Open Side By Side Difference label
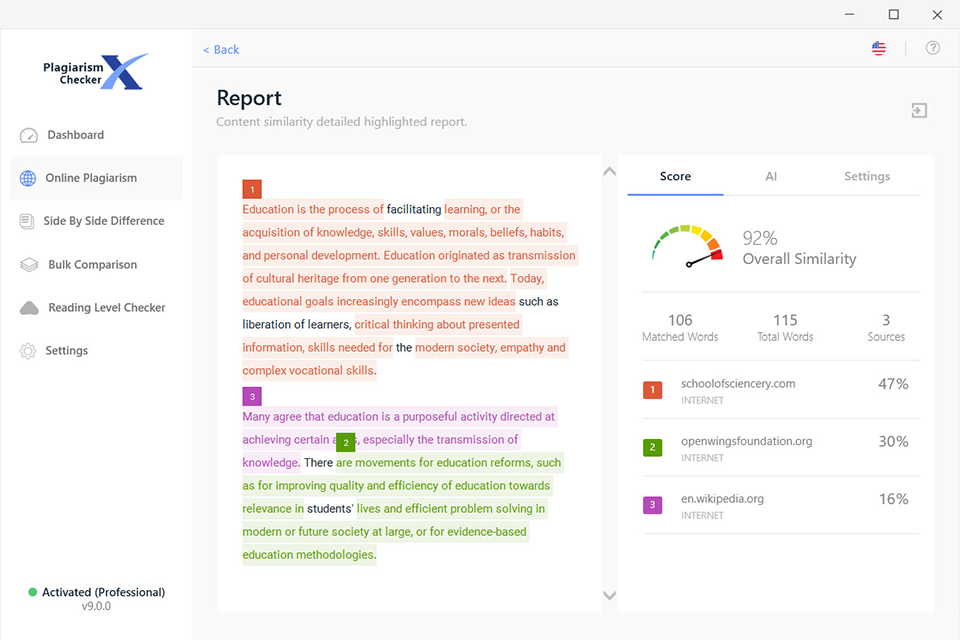 coord(104,220)
